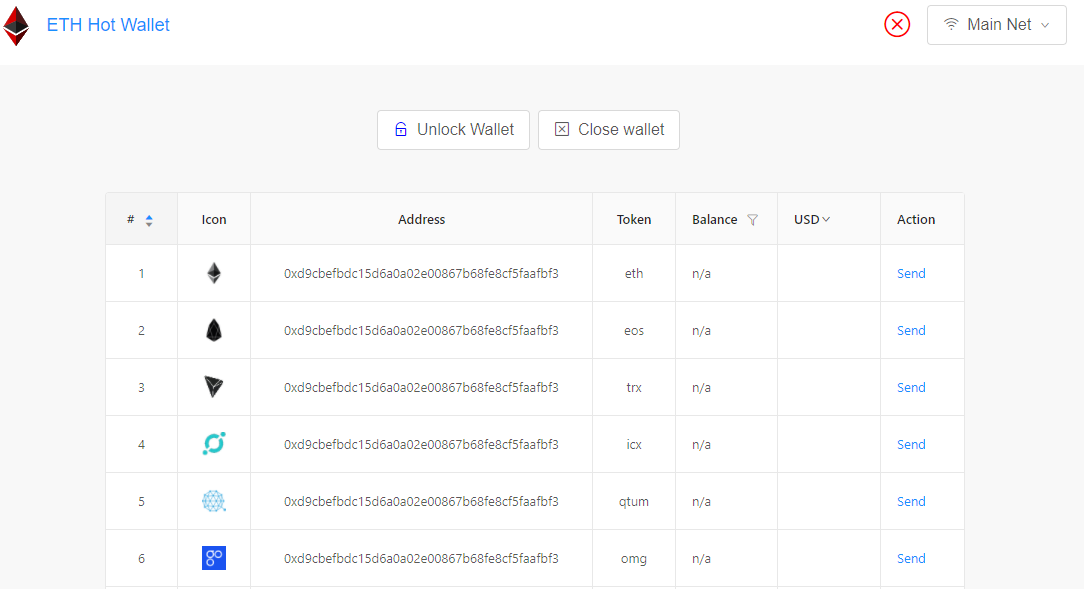
Task: Click the eos token icon
Action: coord(214,330)
